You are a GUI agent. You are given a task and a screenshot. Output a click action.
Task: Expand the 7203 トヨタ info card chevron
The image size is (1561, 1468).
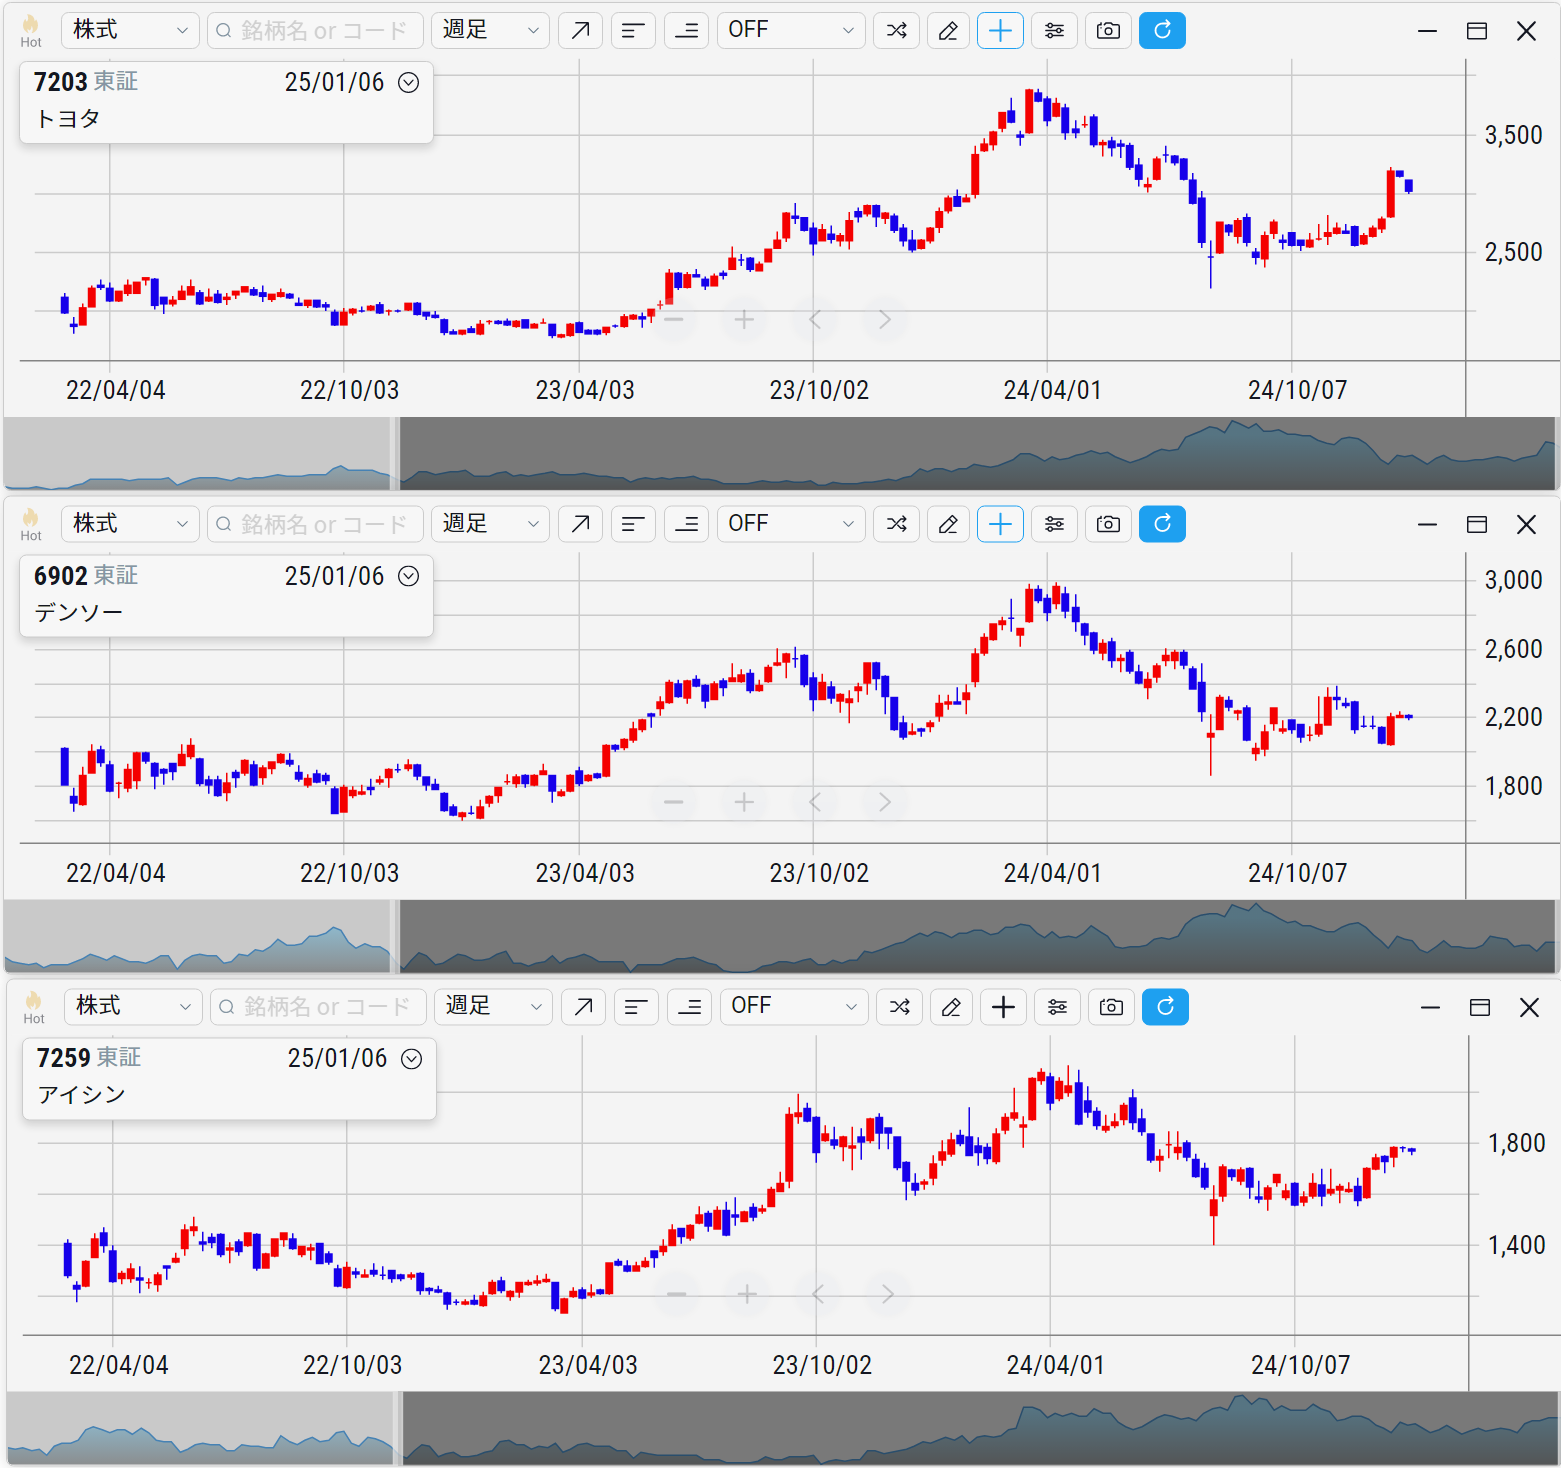[x=409, y=82]
